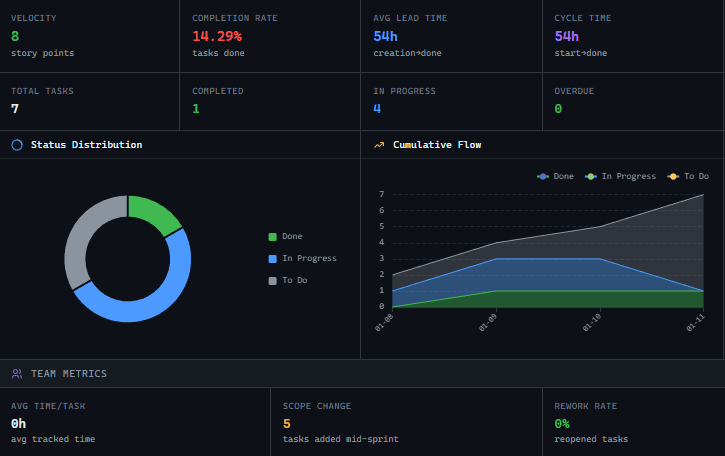Open the Velocity metric card

click(90, 36)
